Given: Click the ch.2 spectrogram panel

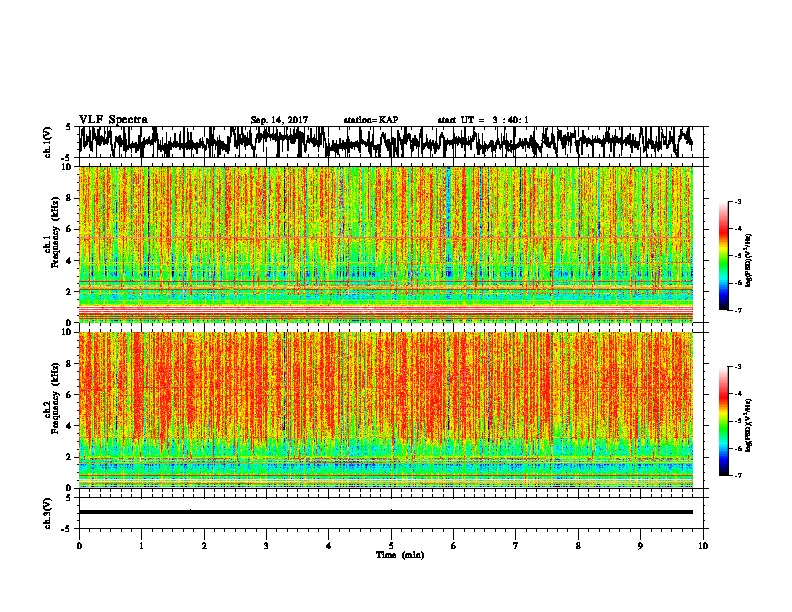Looking at the screenshot, I should 386,410.
